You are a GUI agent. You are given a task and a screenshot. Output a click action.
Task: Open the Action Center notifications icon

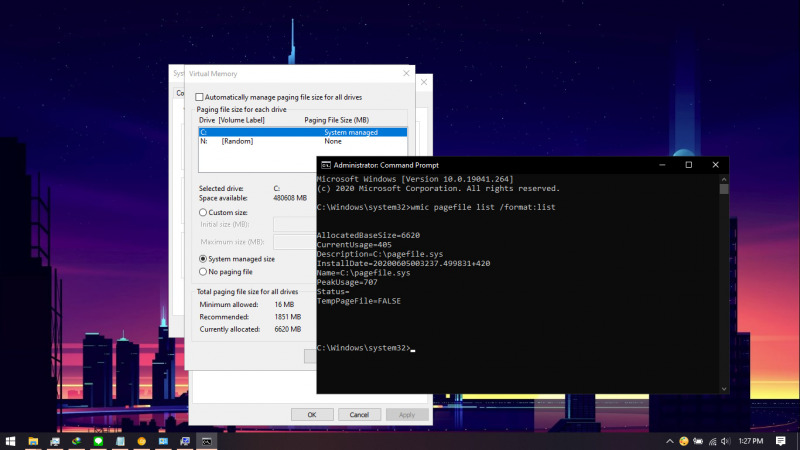[781, 441]
